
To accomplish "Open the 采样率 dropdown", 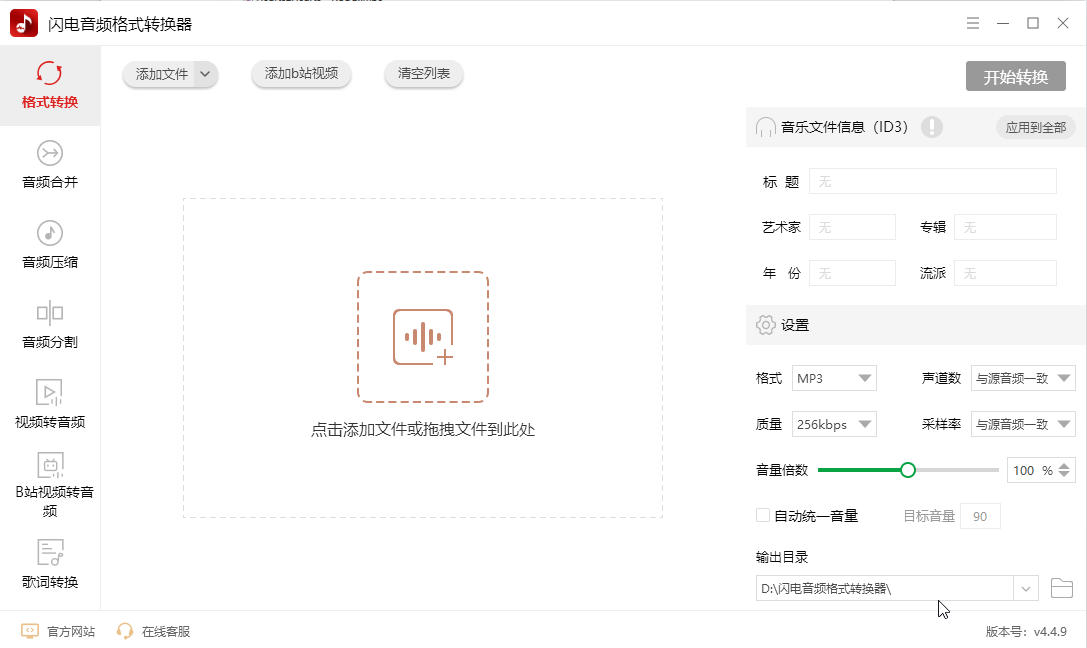I will 1023,424.
